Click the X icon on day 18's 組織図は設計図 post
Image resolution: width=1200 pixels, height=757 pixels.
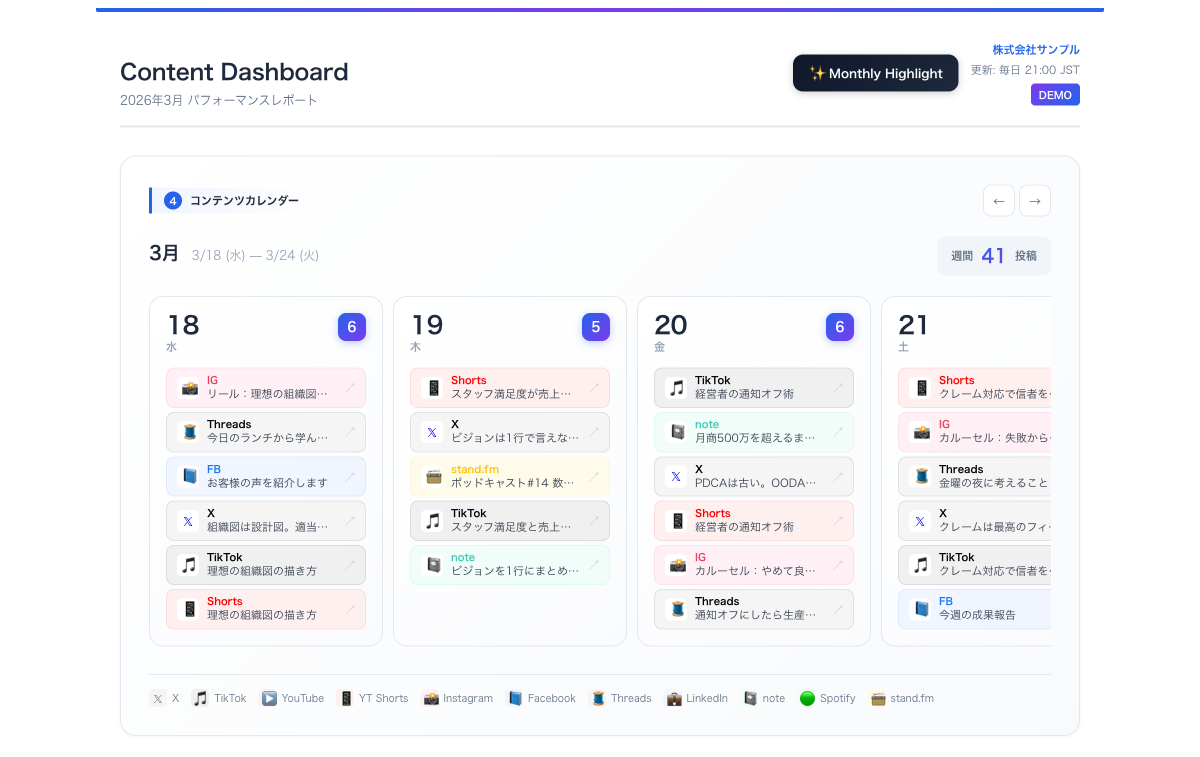(188, 521)
